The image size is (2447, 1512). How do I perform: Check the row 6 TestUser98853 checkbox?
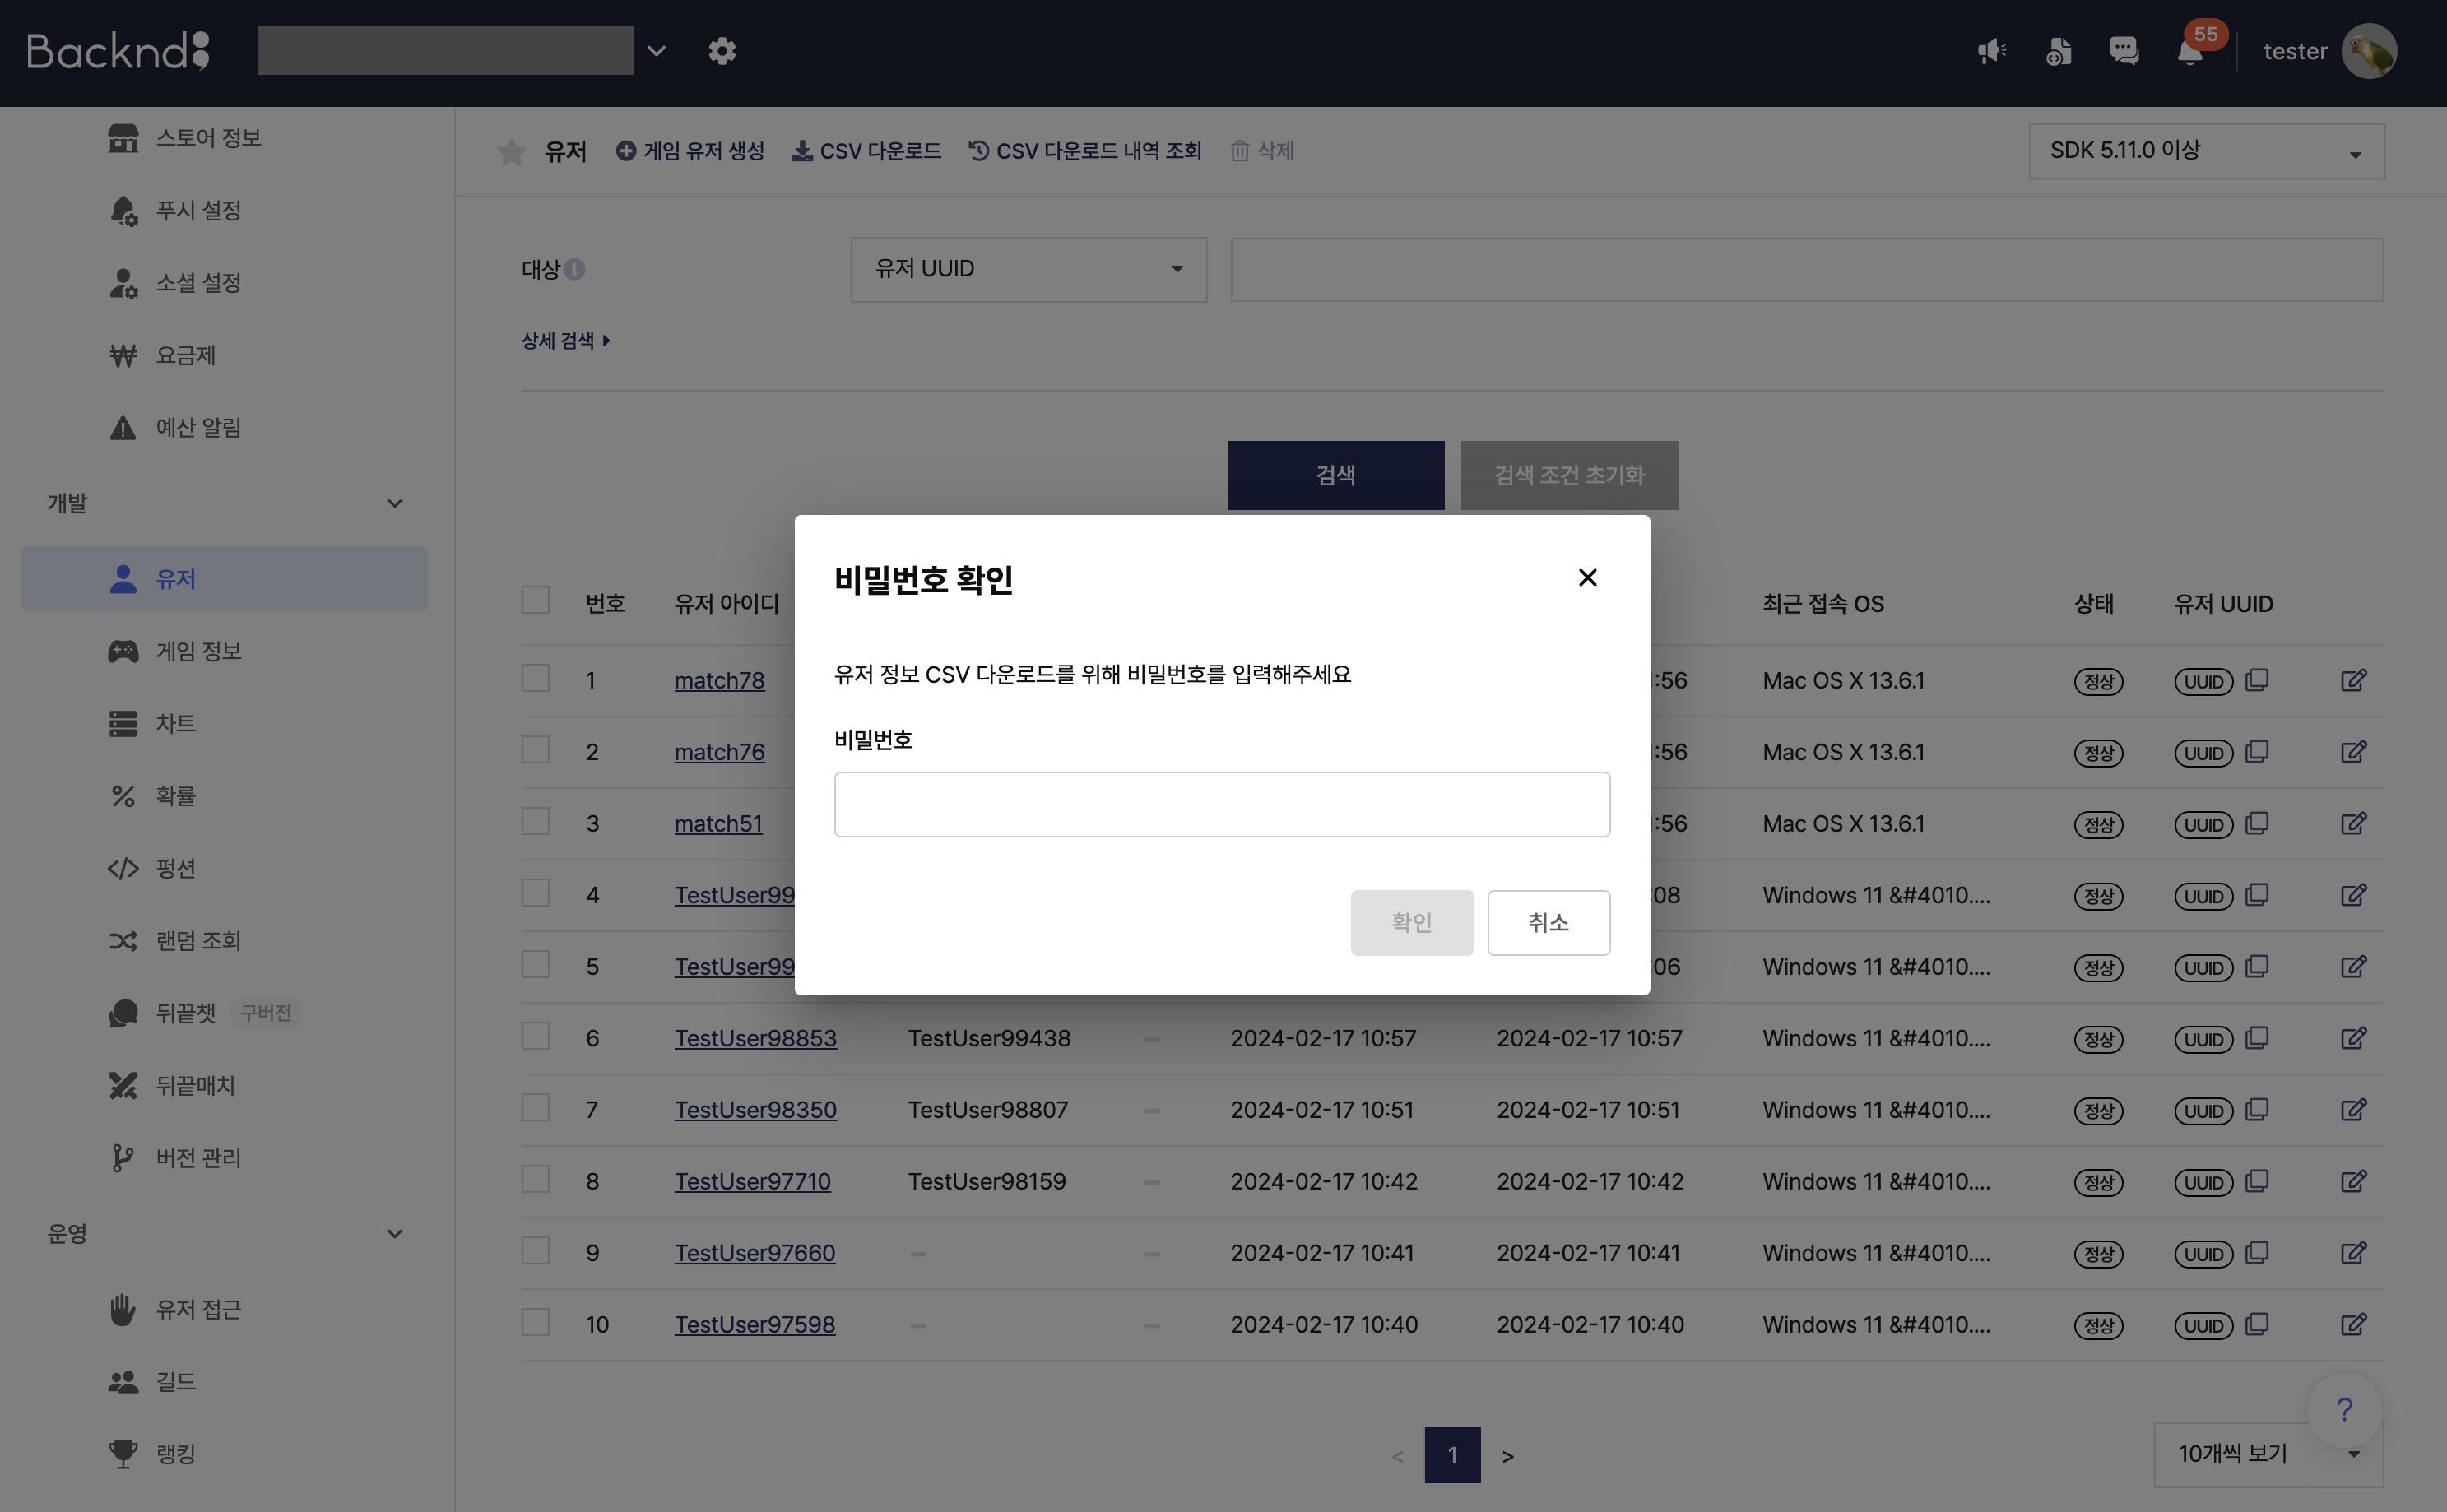click(536, 1036)
